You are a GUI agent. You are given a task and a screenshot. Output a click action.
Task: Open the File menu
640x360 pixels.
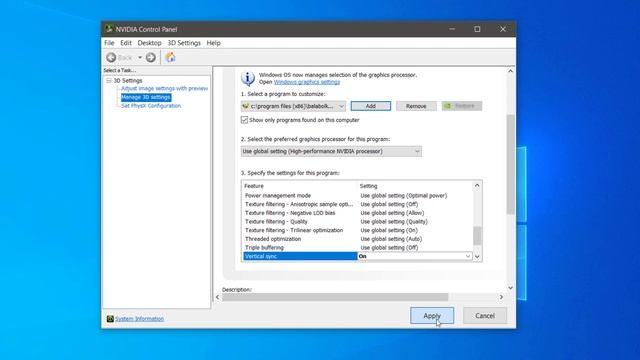pos(109,43)
